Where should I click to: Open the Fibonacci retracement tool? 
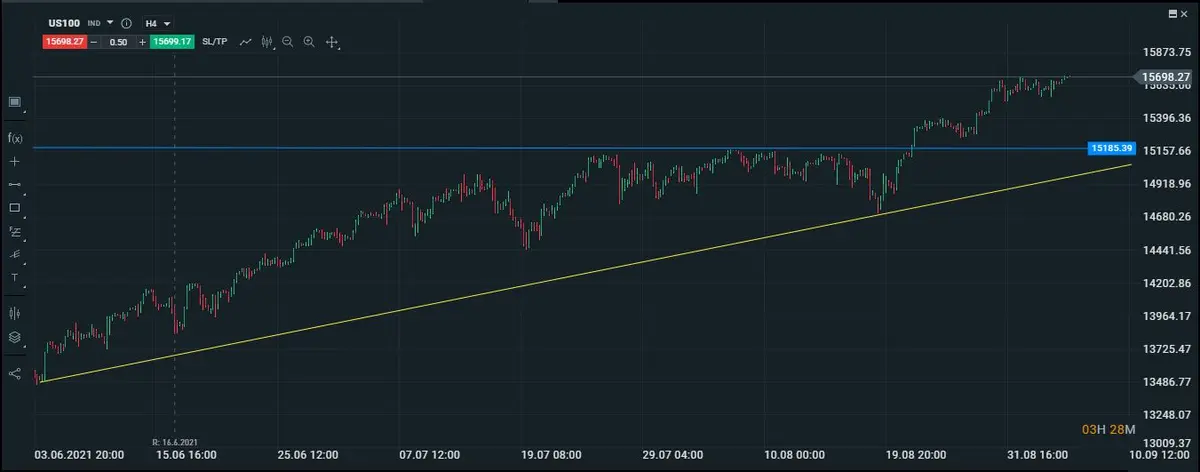tap(15, 231)
